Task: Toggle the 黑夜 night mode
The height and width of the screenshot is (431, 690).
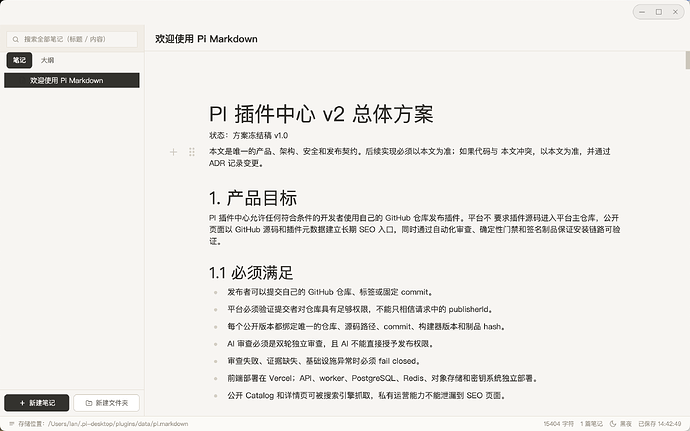Action: pos(620,424)
